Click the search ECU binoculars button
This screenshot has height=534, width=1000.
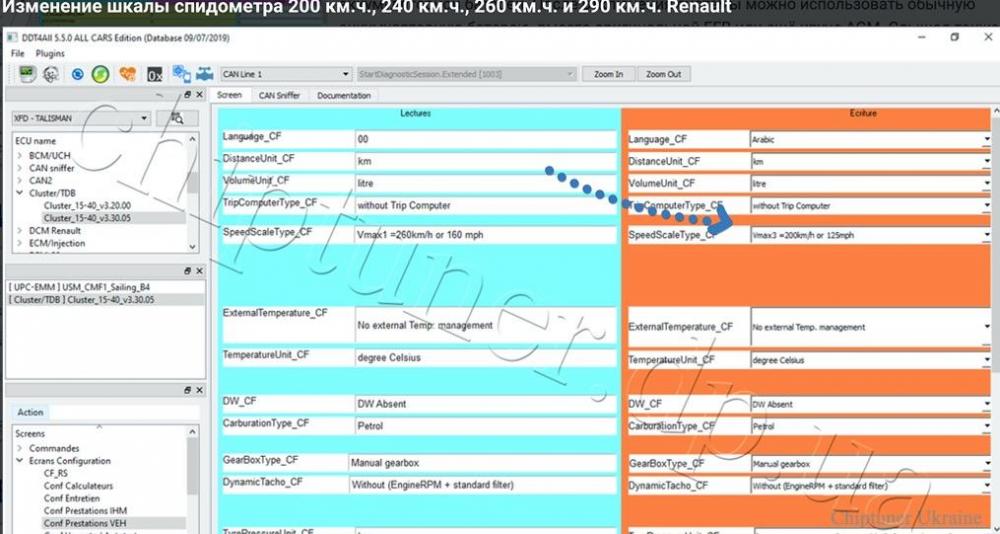coord(177,118)
